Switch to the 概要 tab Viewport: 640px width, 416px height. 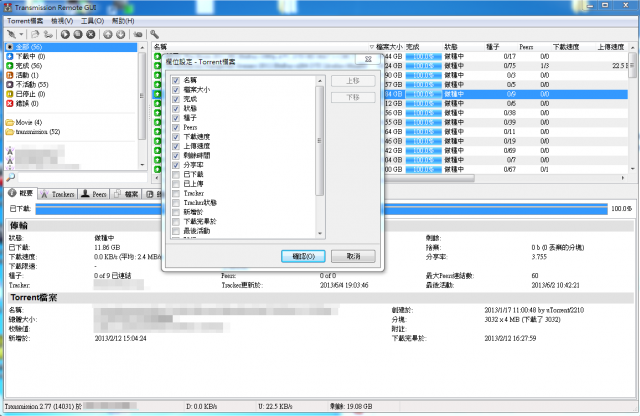tap(21, 194)
